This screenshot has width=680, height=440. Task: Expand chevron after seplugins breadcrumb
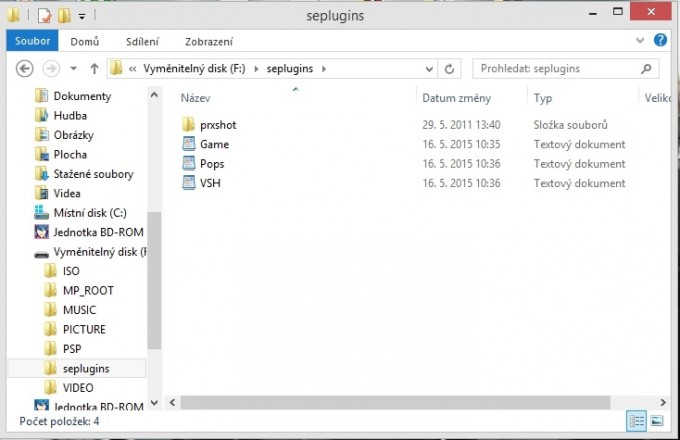coord(324,68)
